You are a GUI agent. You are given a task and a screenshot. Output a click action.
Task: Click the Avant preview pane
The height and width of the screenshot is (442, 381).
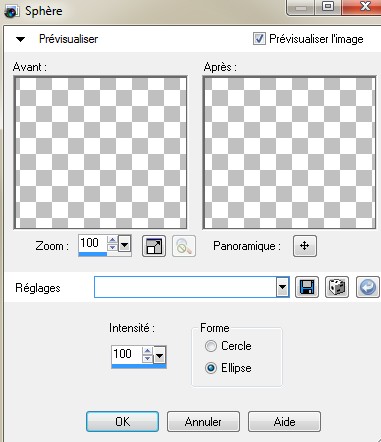point(100,152)
